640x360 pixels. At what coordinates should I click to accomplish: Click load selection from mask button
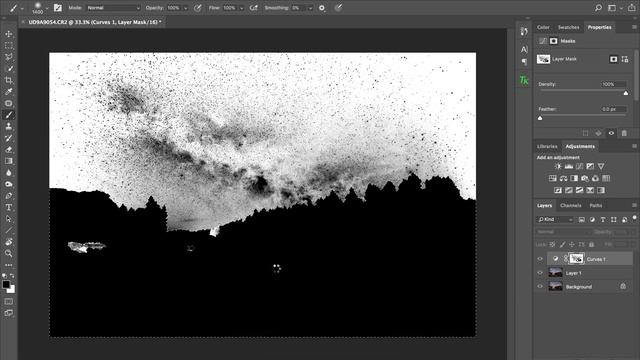[x=585, y=133]
